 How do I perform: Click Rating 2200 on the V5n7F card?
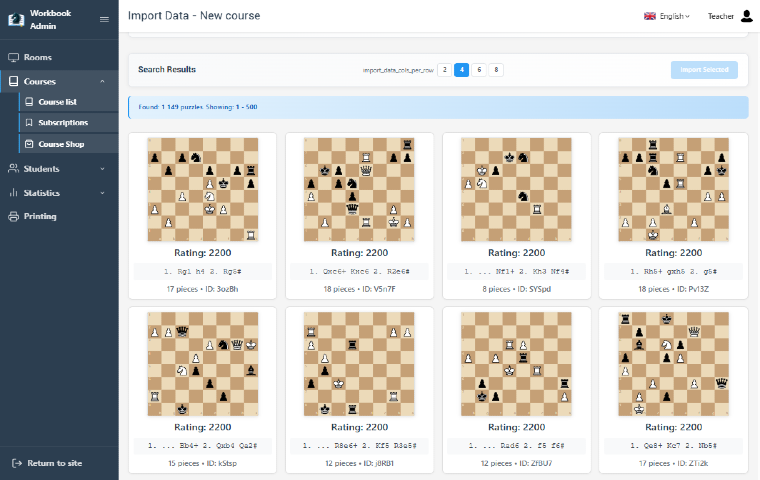359,253
